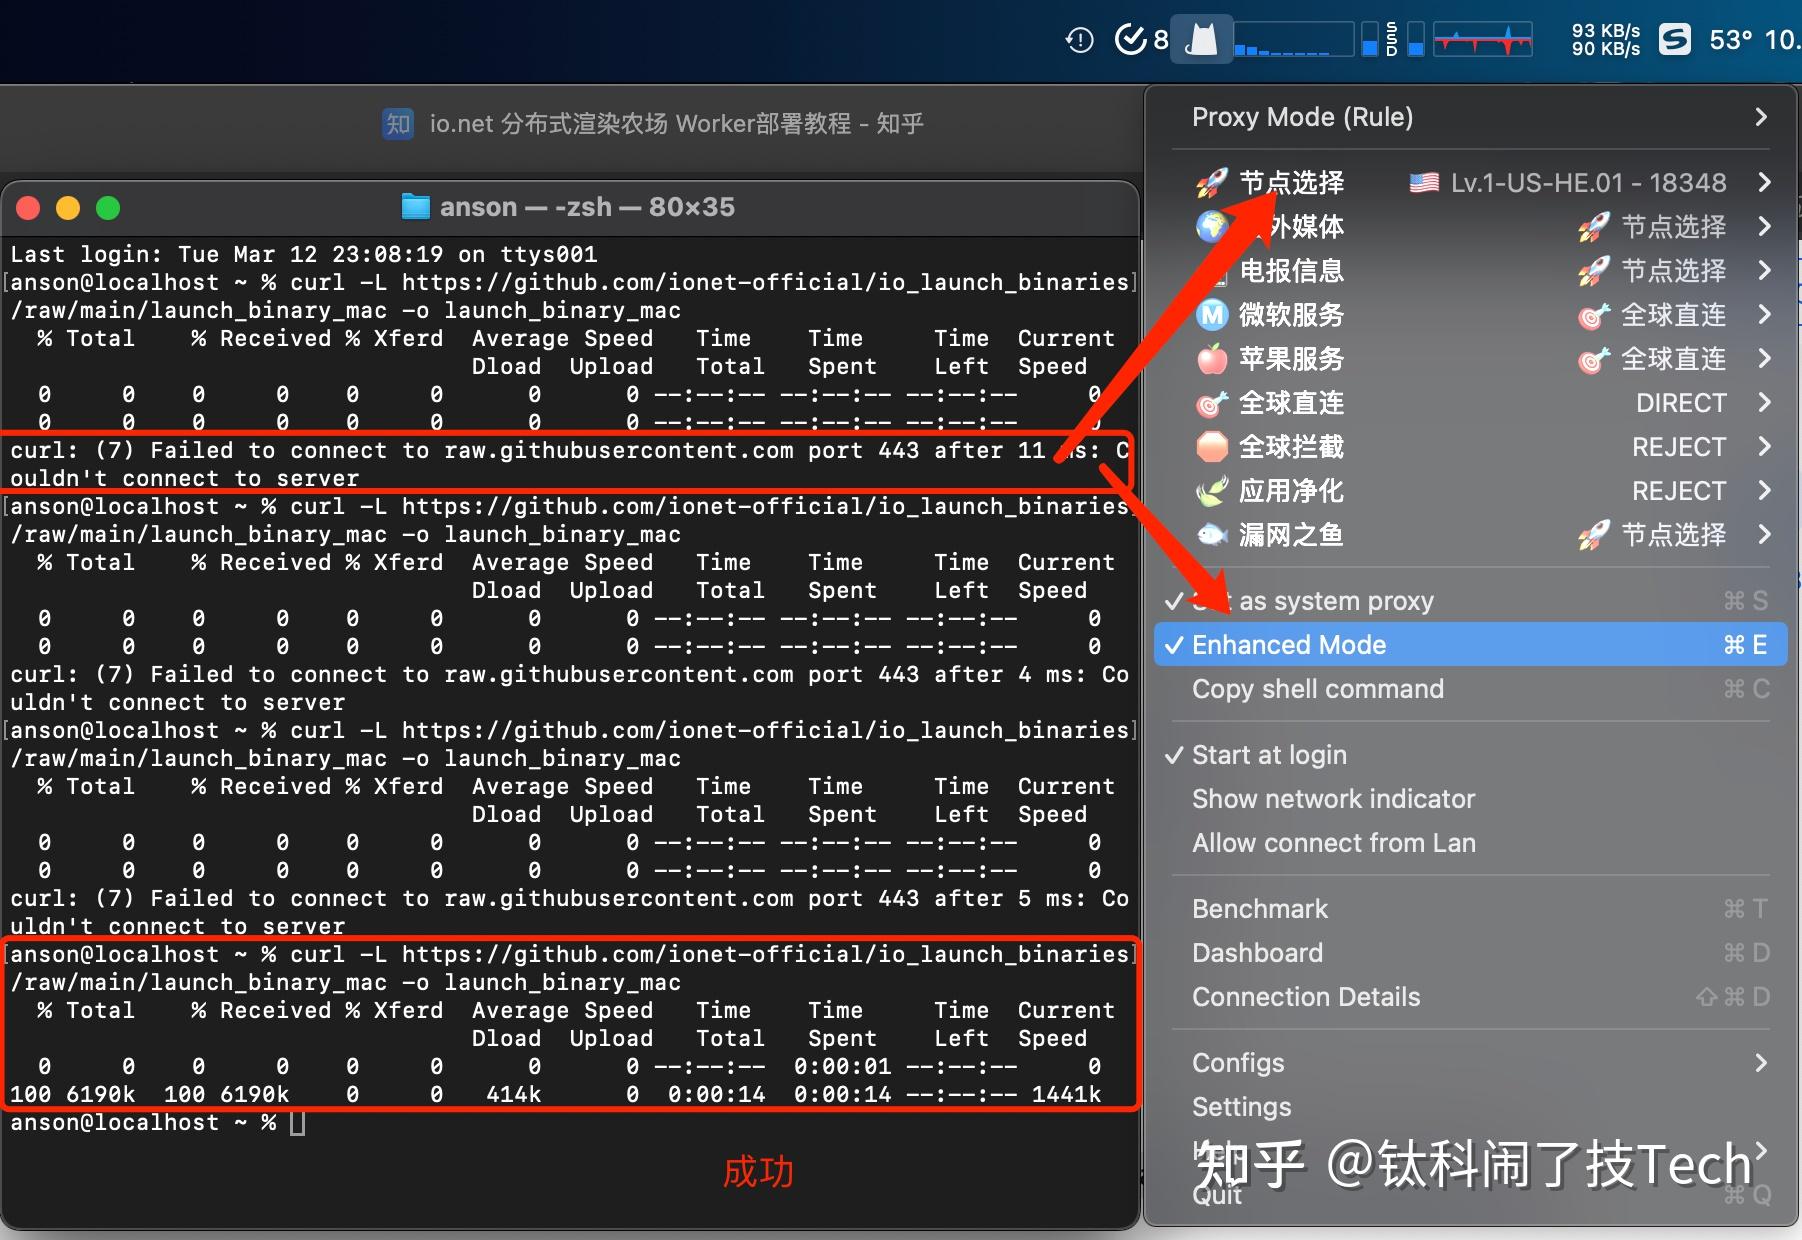Open Settings in ClashX menu
The image size is (1802, 1240).
point(1471,1107)
